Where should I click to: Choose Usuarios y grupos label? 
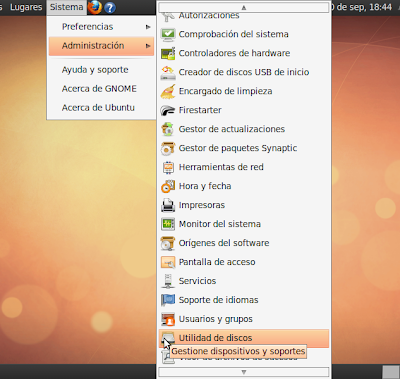coord(216,319)
